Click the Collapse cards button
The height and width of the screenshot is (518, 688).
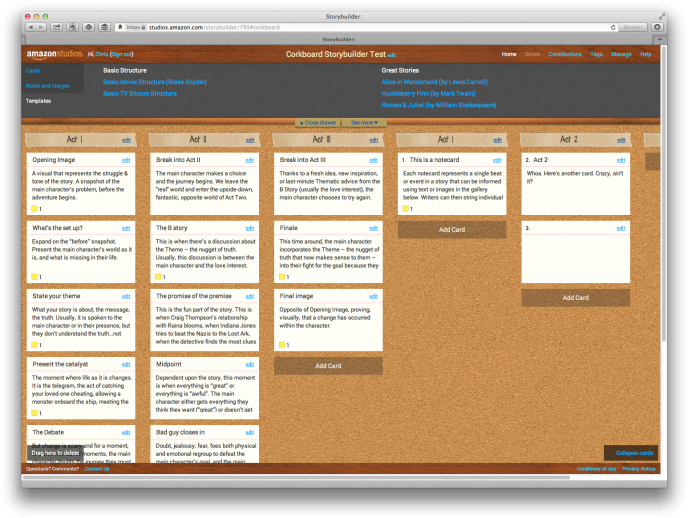click(x=631, y=453)
